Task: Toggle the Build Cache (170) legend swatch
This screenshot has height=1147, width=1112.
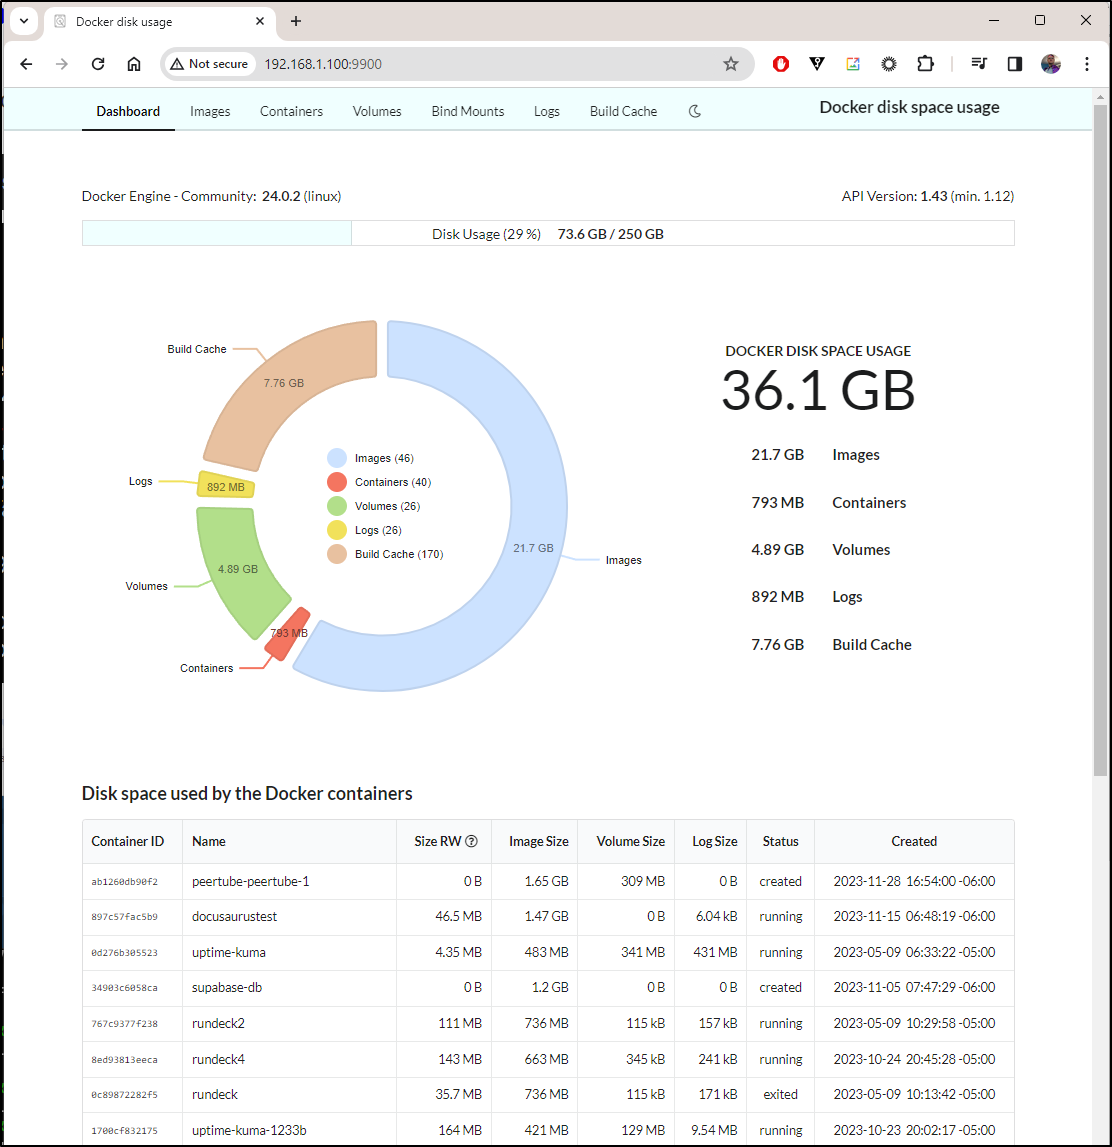Action: 337,554
